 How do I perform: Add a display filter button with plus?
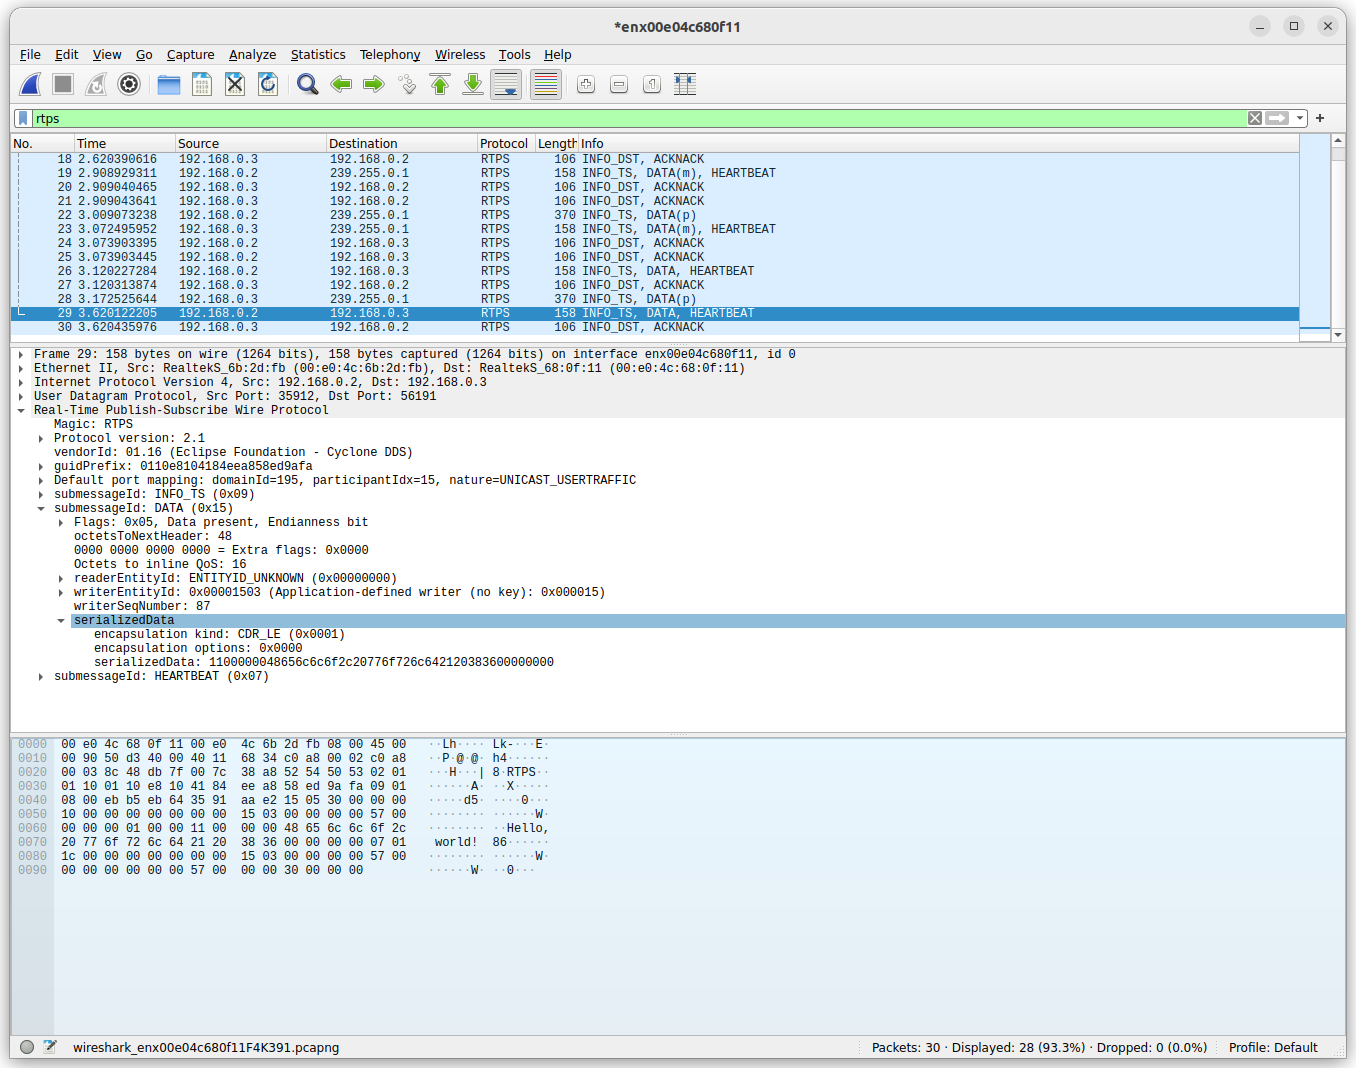pos(1320,118)
